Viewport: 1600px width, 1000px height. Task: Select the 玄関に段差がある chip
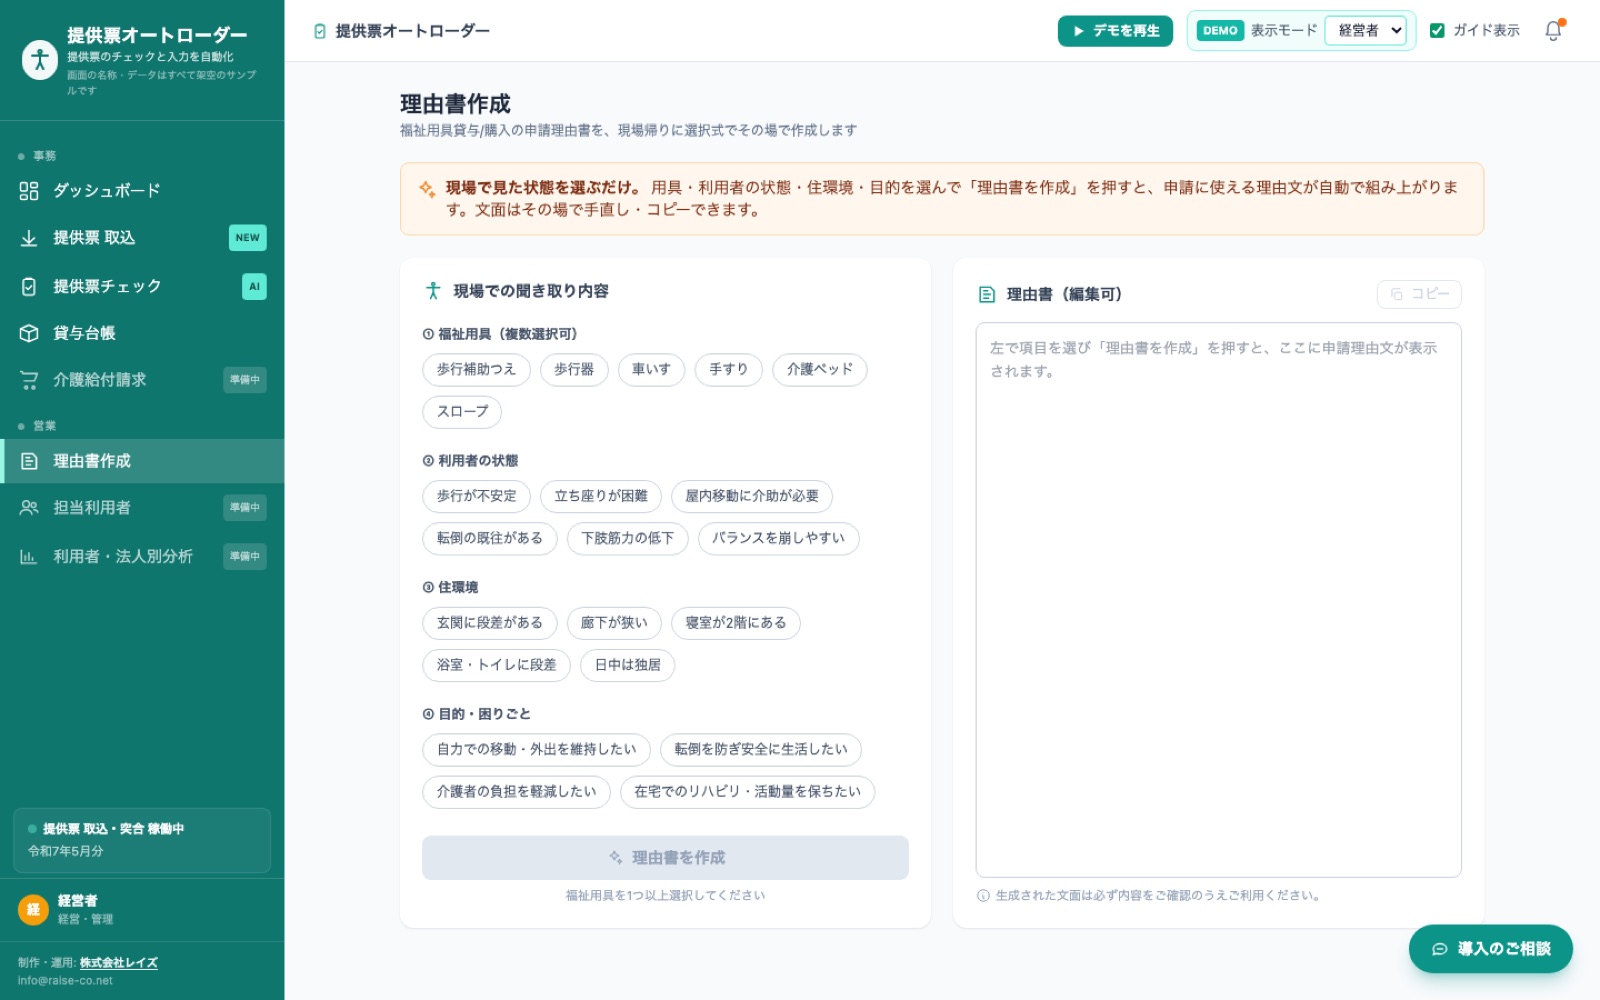pos(490,623)
